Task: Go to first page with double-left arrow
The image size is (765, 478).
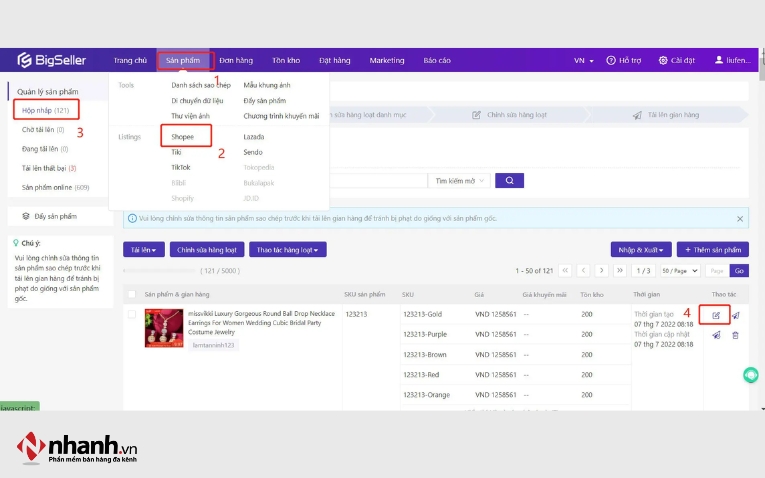Action: tap(565, 270)
